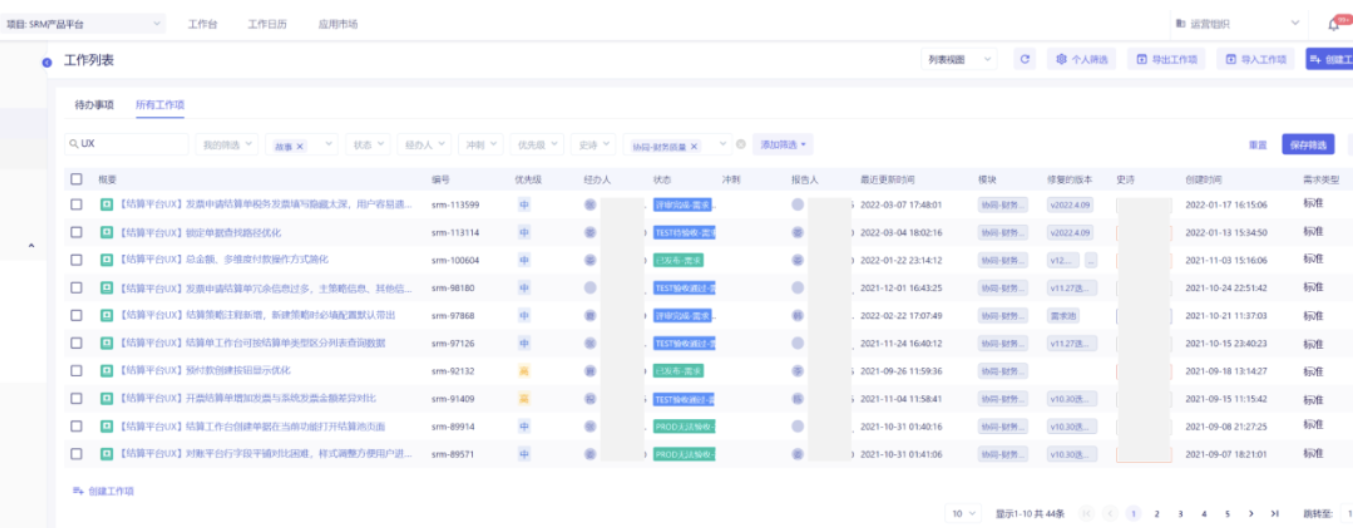
Task: Check the row srm-100604 checkbox
Action: click(77, 260)
